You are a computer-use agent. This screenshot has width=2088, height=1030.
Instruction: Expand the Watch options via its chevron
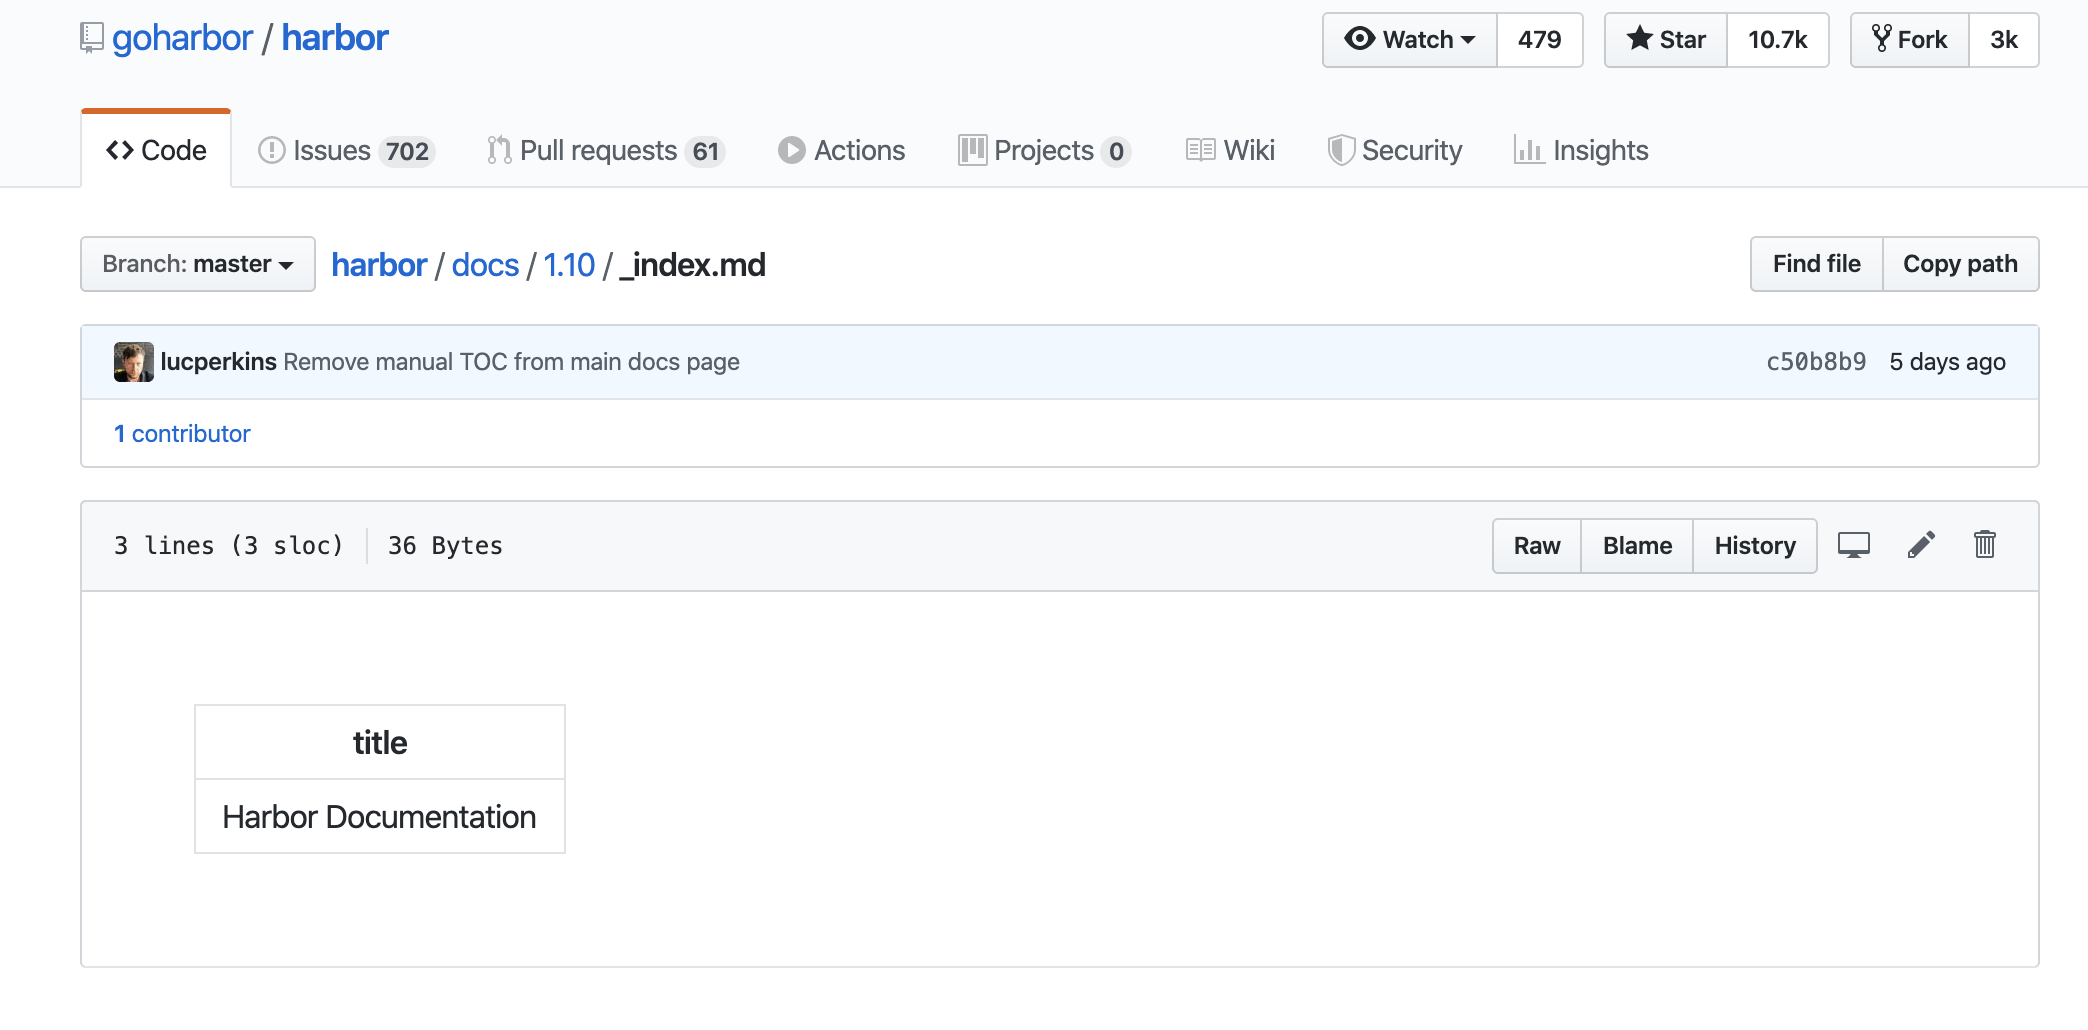click(x=1467, y=40)
